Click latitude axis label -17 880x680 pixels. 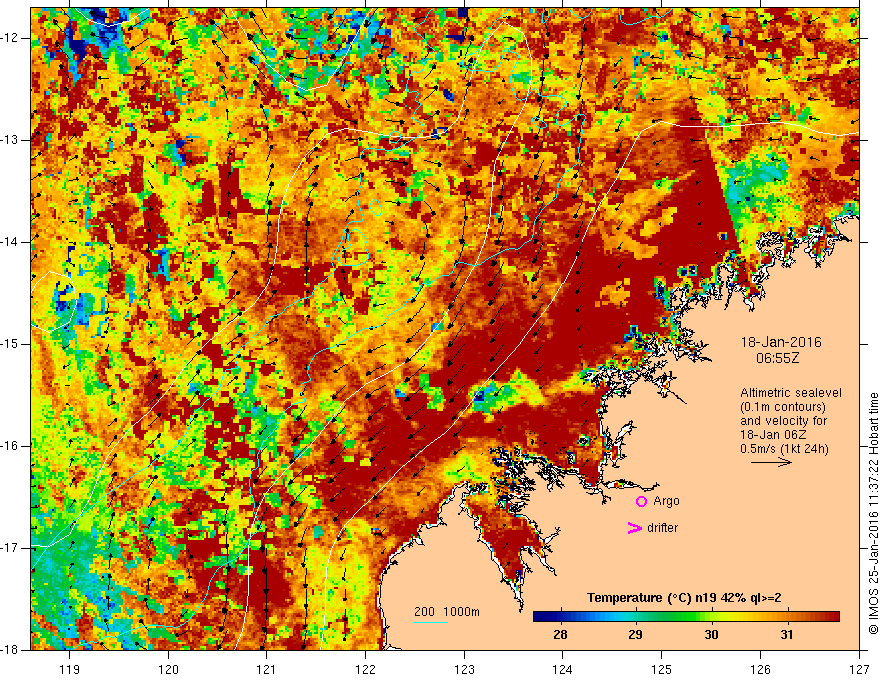point(11,548)
